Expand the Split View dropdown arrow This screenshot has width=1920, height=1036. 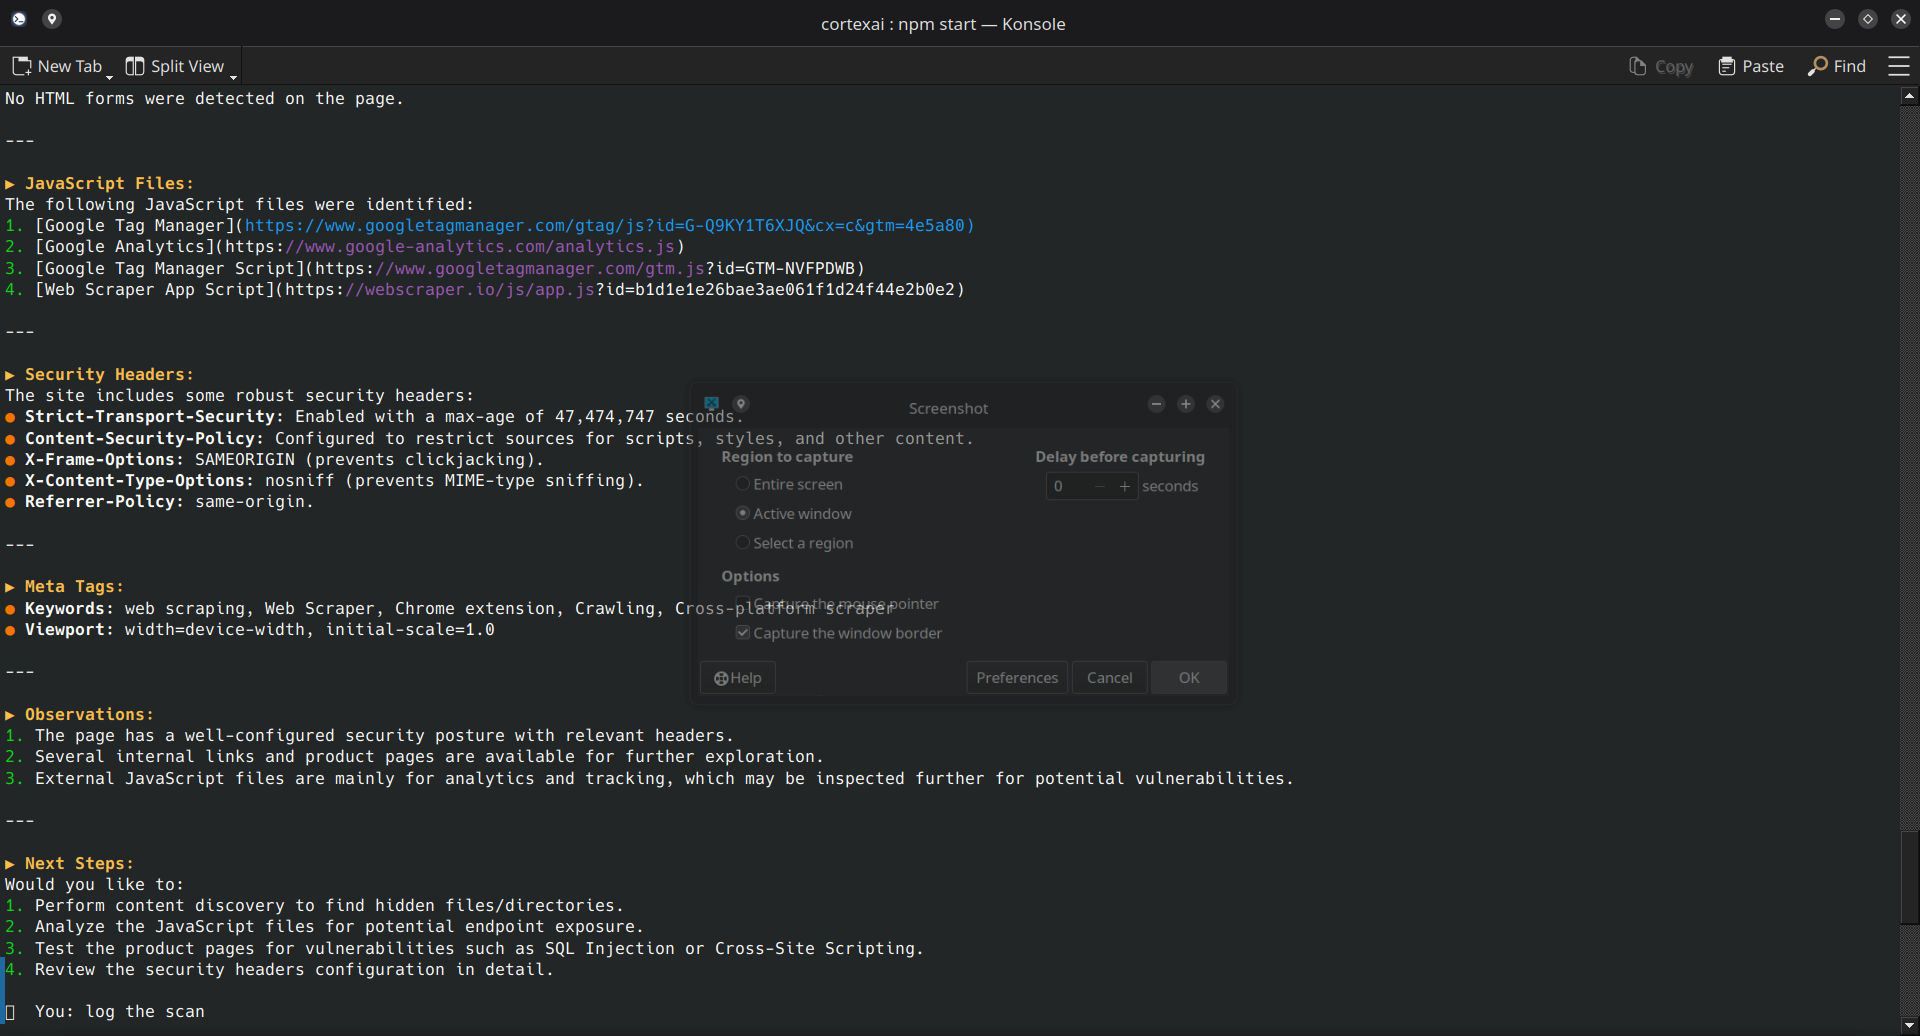click(233, 76)
